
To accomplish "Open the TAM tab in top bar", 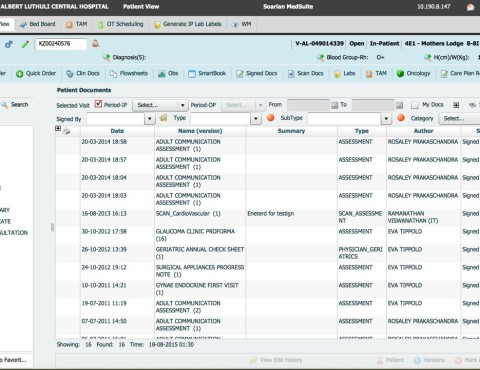I will 77,24.
